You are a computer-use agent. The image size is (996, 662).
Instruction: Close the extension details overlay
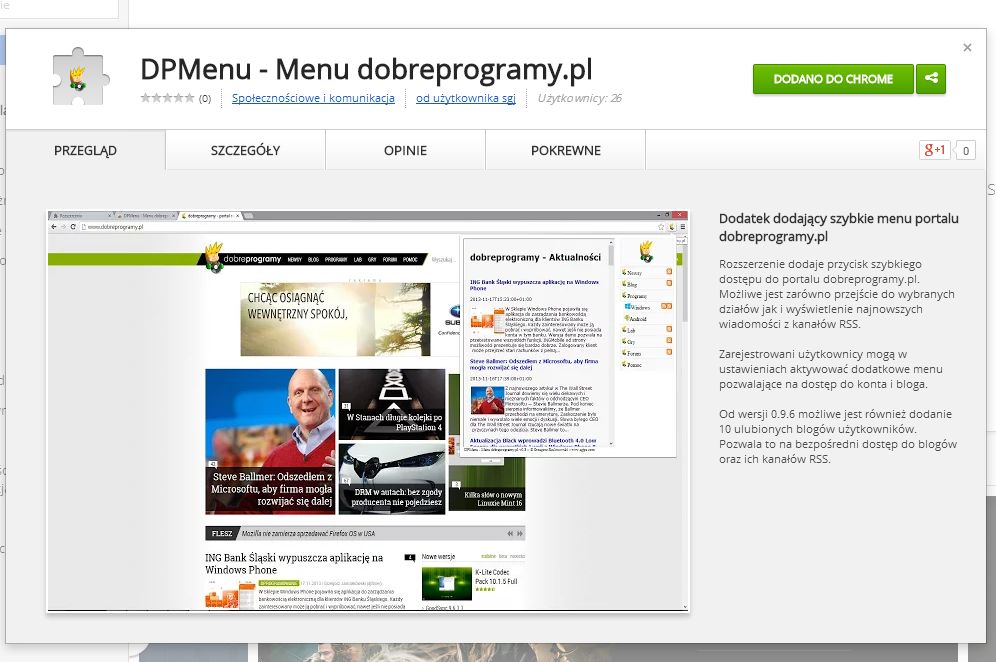pos(967,48)
